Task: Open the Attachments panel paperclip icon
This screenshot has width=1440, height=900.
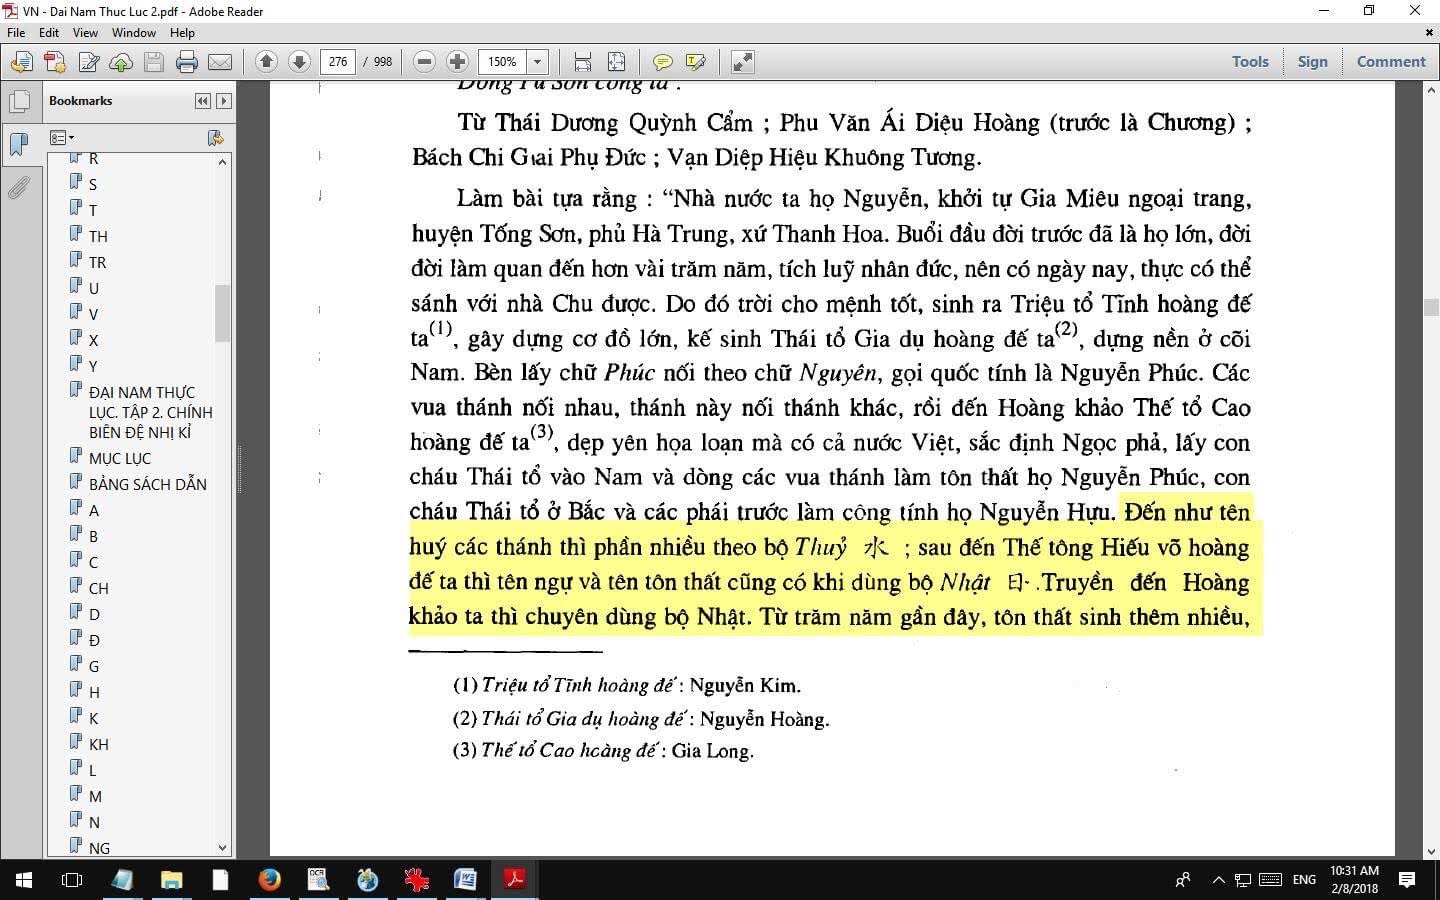Action: 19,188
